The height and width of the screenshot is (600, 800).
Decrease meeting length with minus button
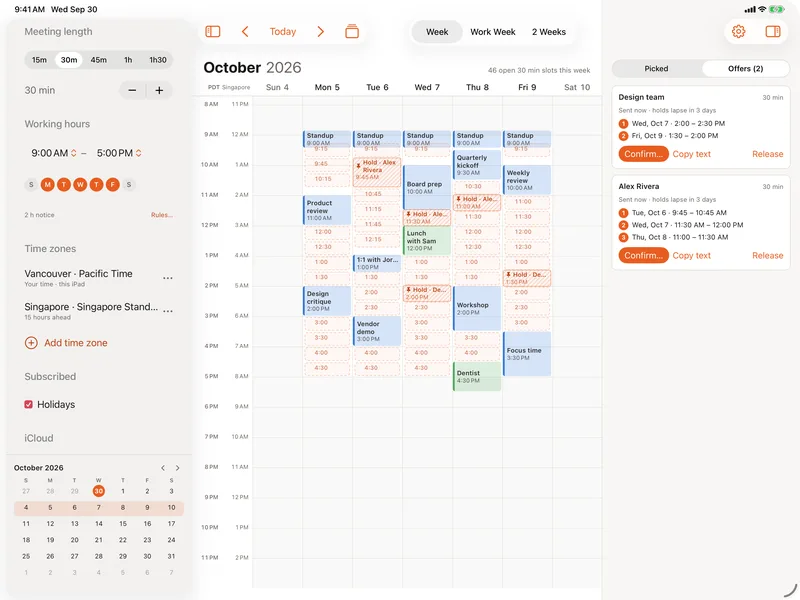coord(132,90)
